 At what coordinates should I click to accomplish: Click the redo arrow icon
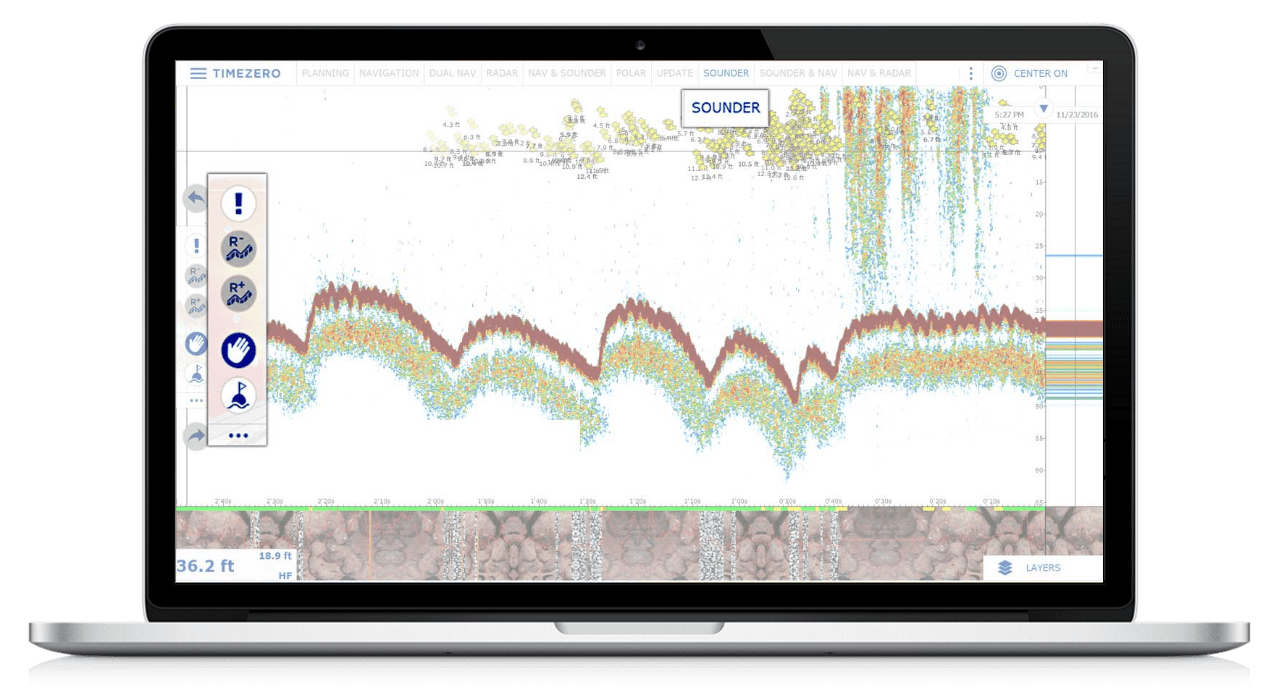[x=196, y=436]
